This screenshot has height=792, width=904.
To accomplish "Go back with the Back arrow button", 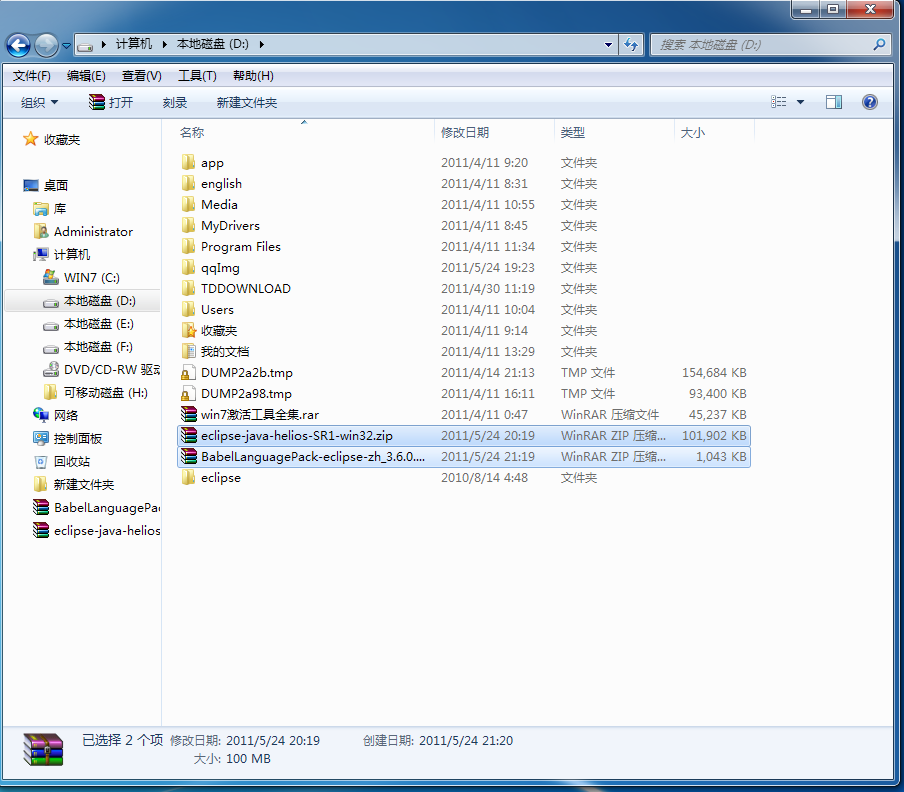I will click(18, 45).
